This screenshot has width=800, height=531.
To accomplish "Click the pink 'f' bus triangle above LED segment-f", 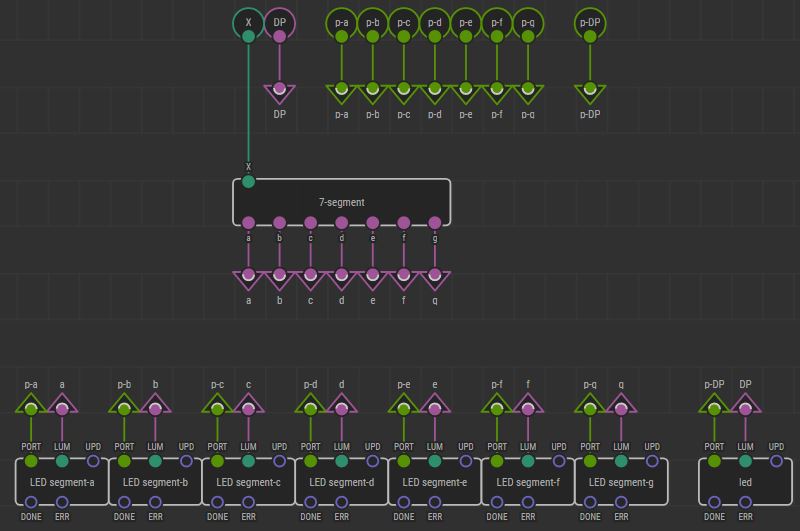I will coord(528,405).
